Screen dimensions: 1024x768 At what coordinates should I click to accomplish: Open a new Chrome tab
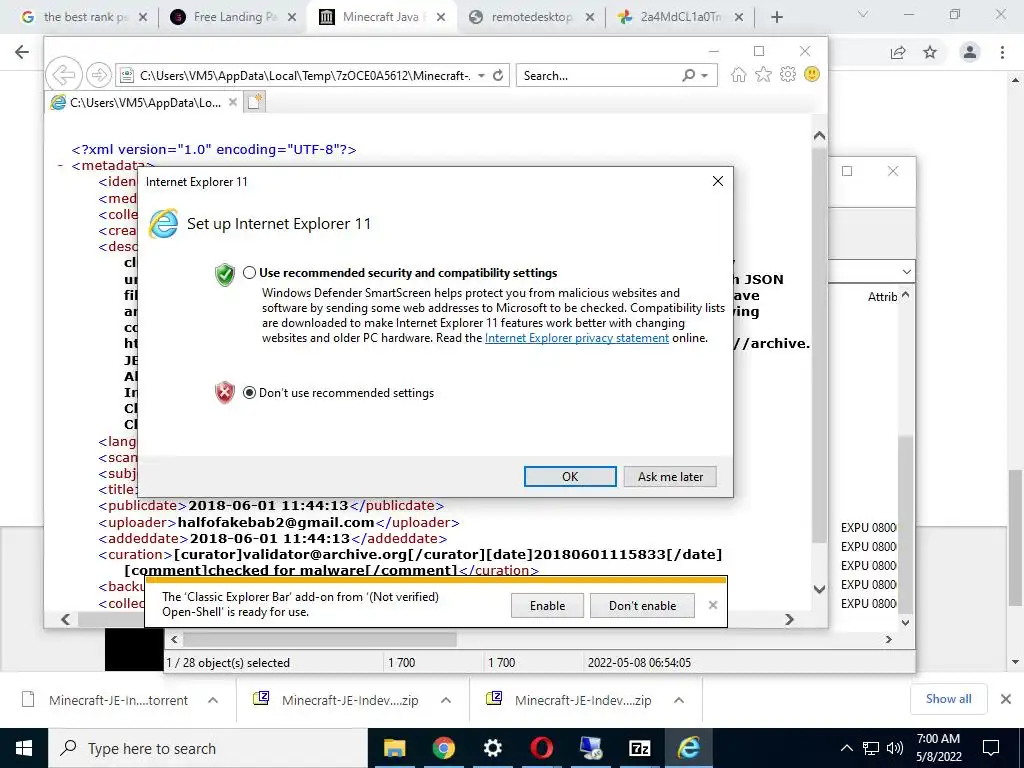click(x=776, y=17)
